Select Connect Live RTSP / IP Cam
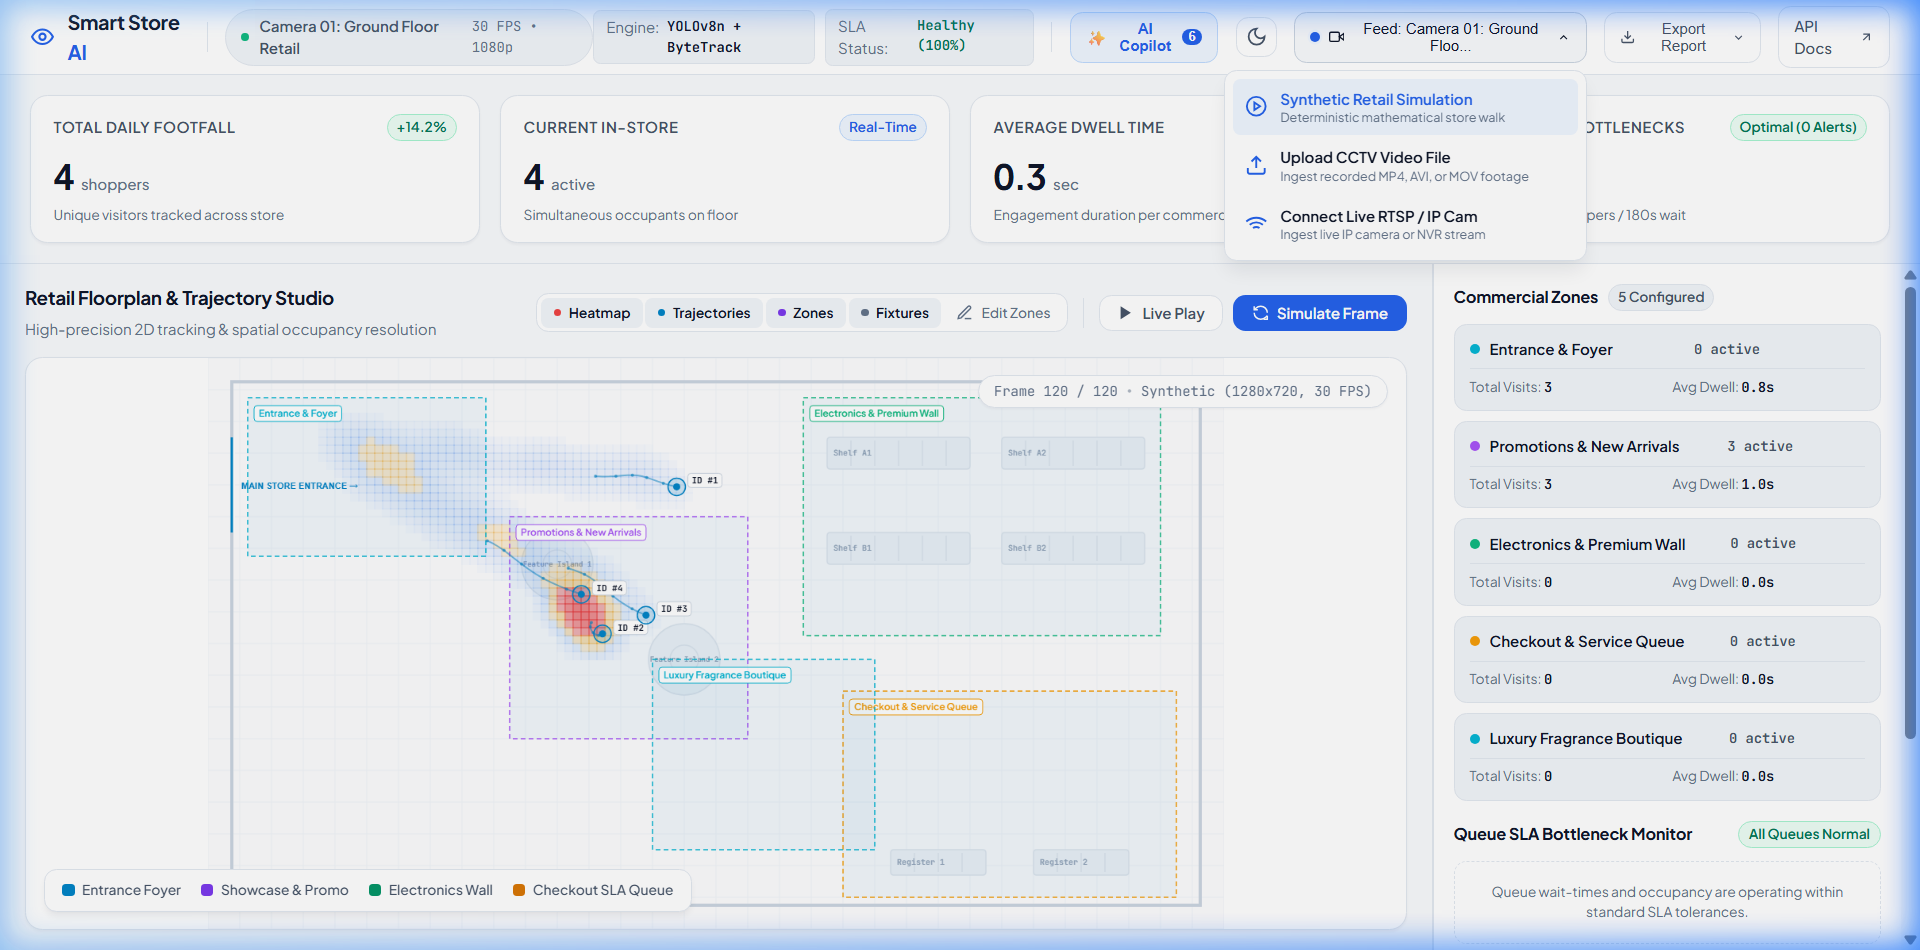The height and width of the screenshot is (950, 1920). pos(1405,224)
